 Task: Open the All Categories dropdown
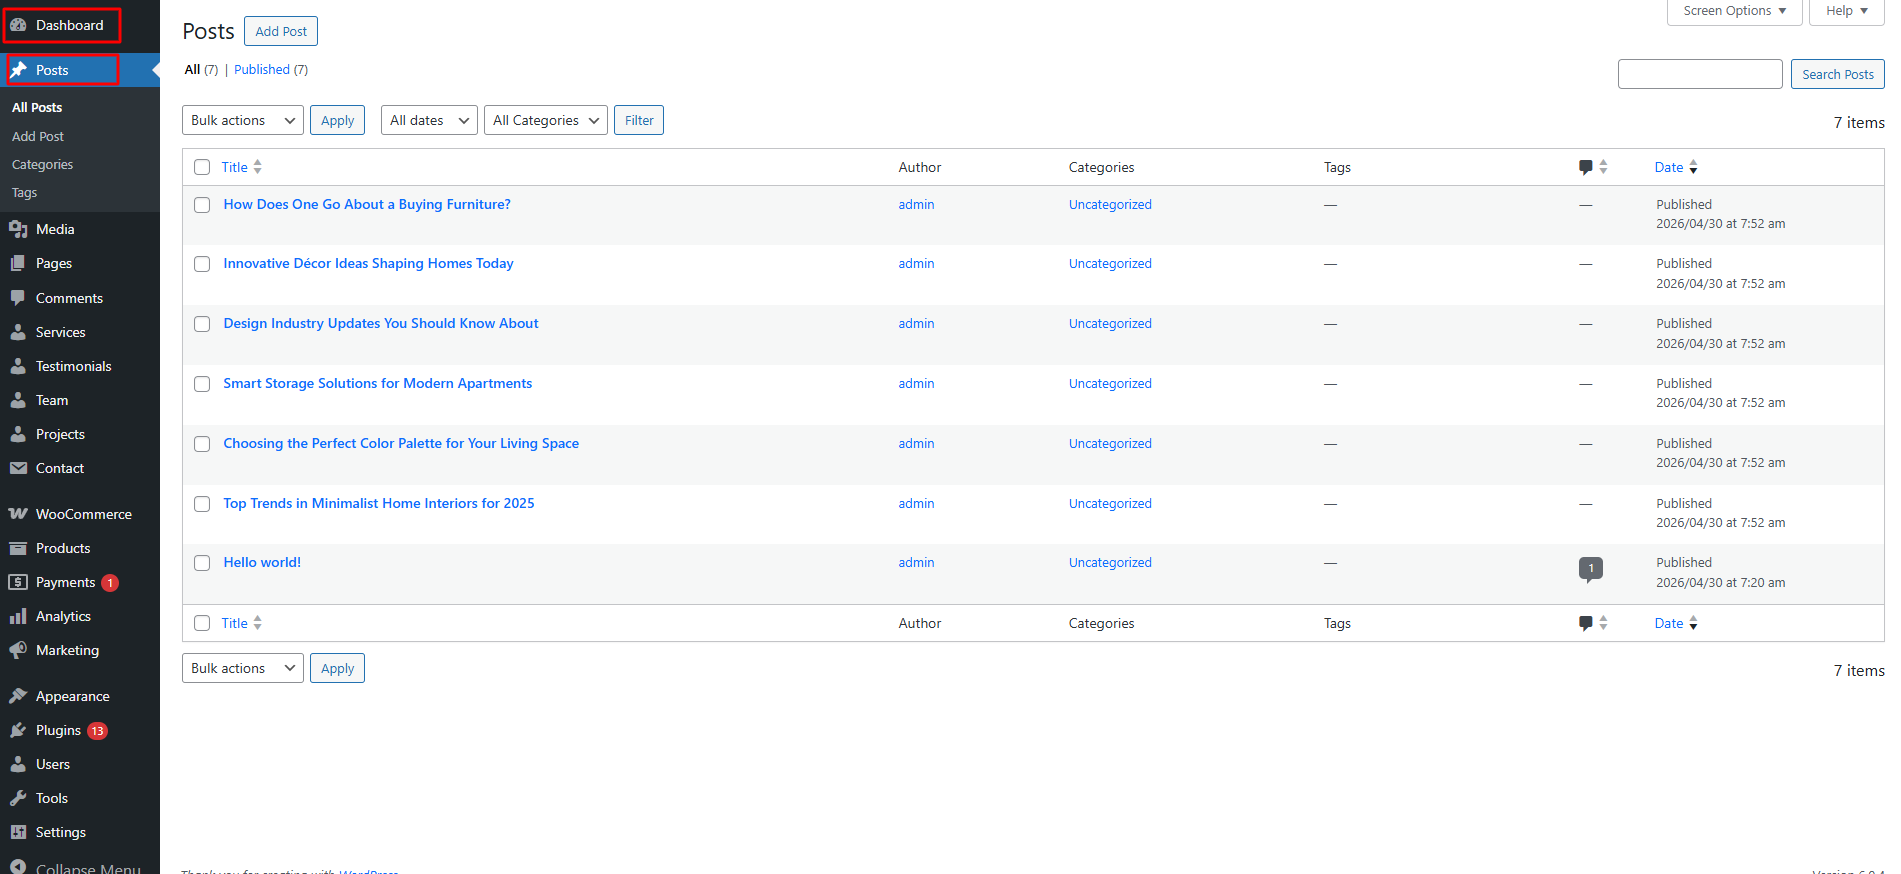click(546, 120)
